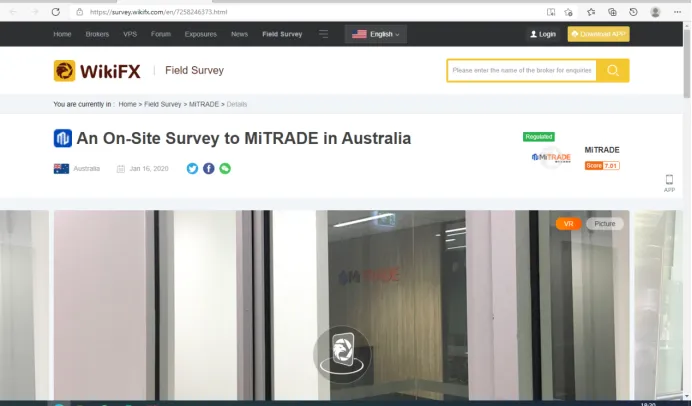Go to Home in top navigation
692x406 pixels.
coord(62,34)
